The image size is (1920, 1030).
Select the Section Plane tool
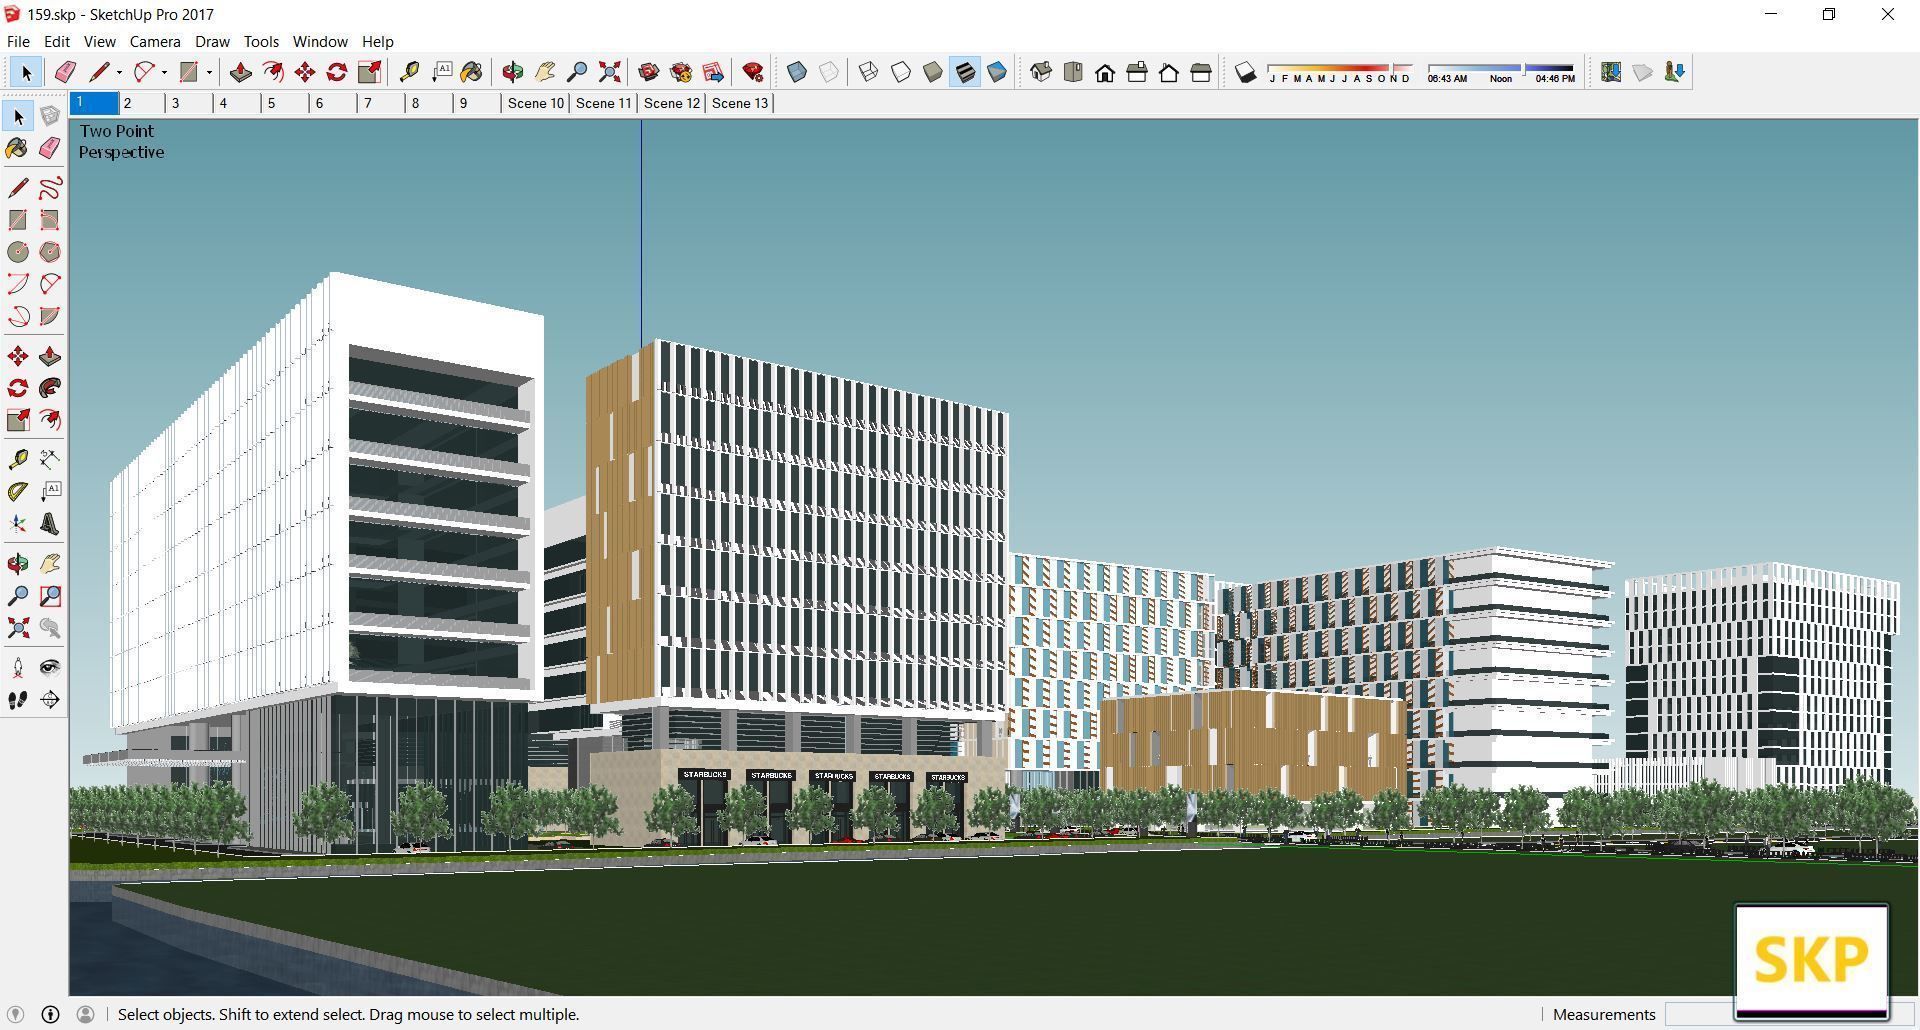pos(50,700)
